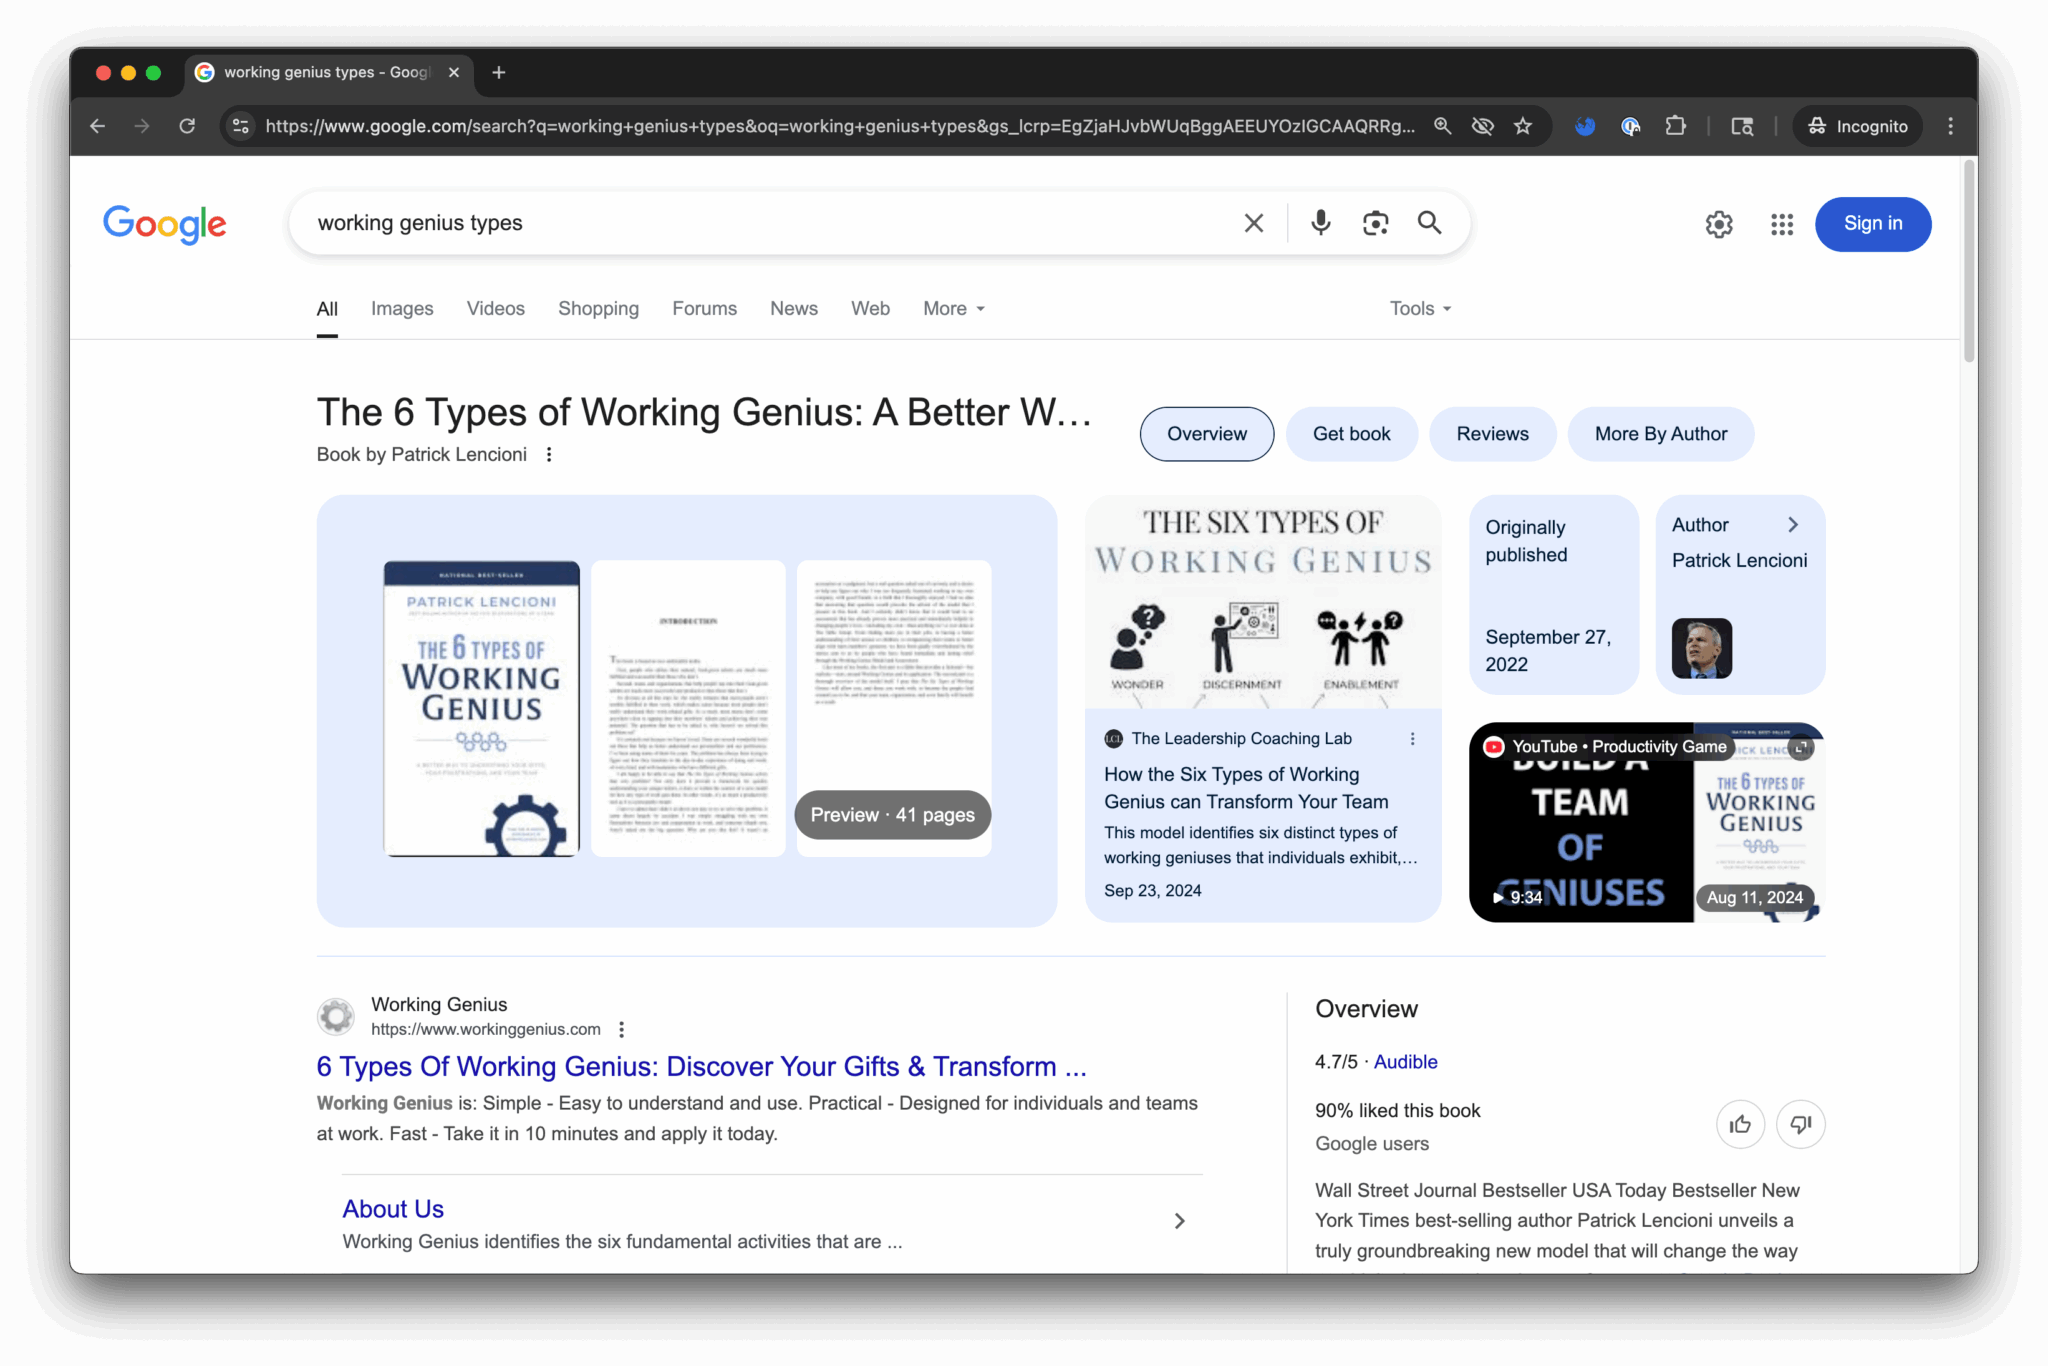This screenshot has width=2048, height=1366.
Task: Click the thumbs up like button
Action: 1740,1124
